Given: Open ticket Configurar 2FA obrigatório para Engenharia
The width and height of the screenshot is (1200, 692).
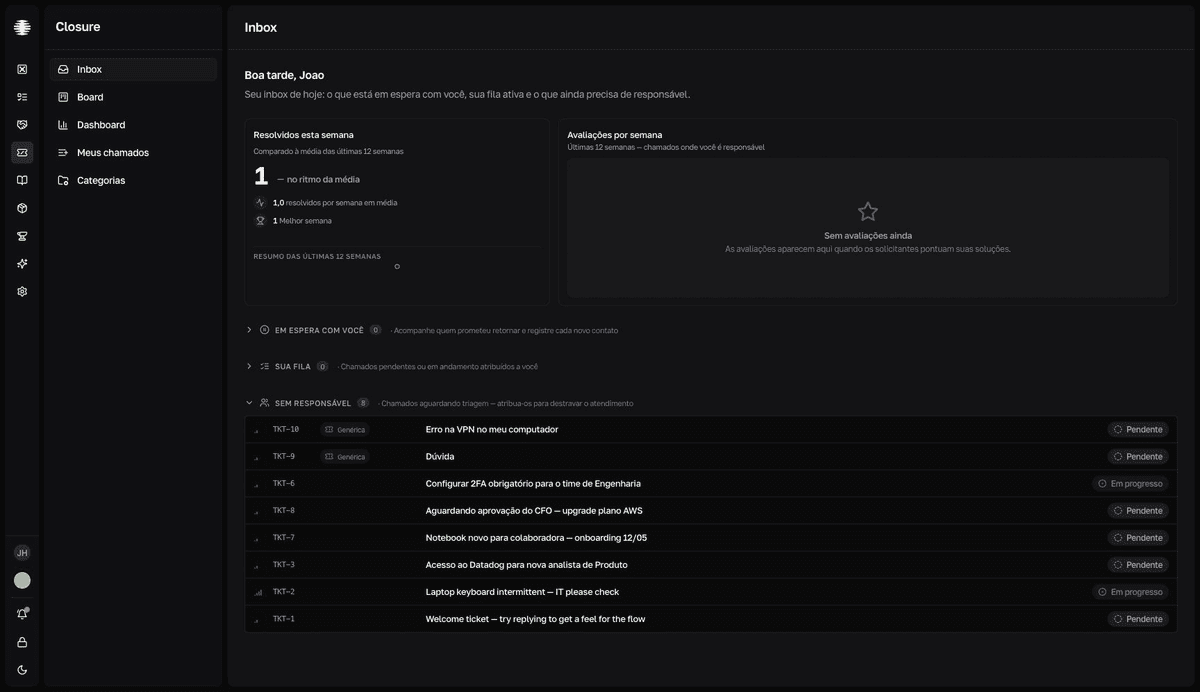Looking at the screenshot, I should 533,484.
